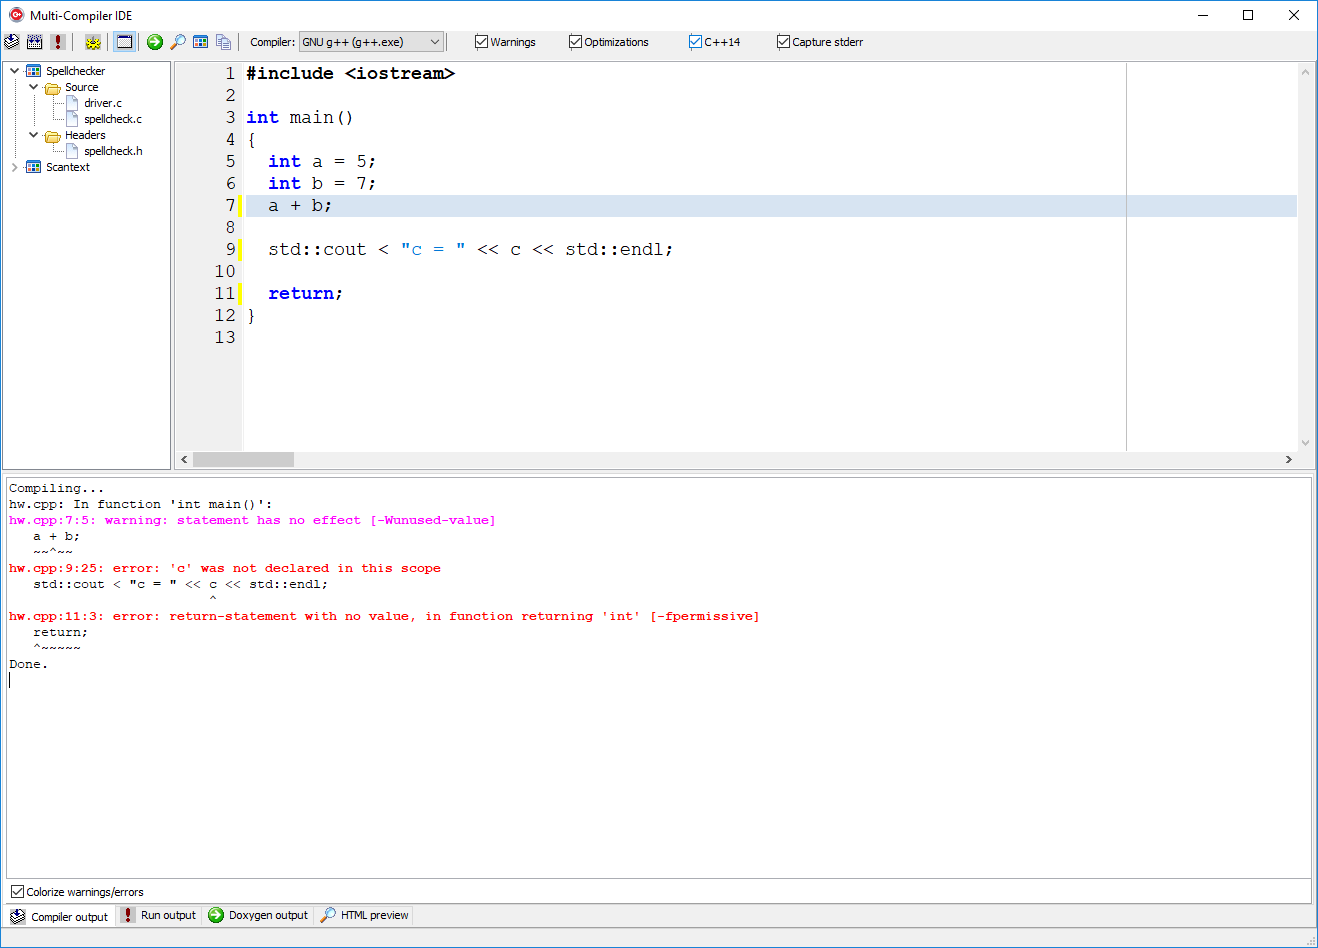
Task: Click the editor's horizontal scrollbar thumb
Action: tap(243, 459)
